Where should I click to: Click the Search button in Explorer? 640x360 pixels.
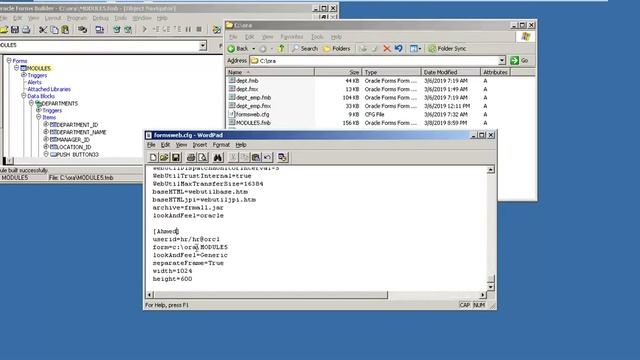click(305, 49)
